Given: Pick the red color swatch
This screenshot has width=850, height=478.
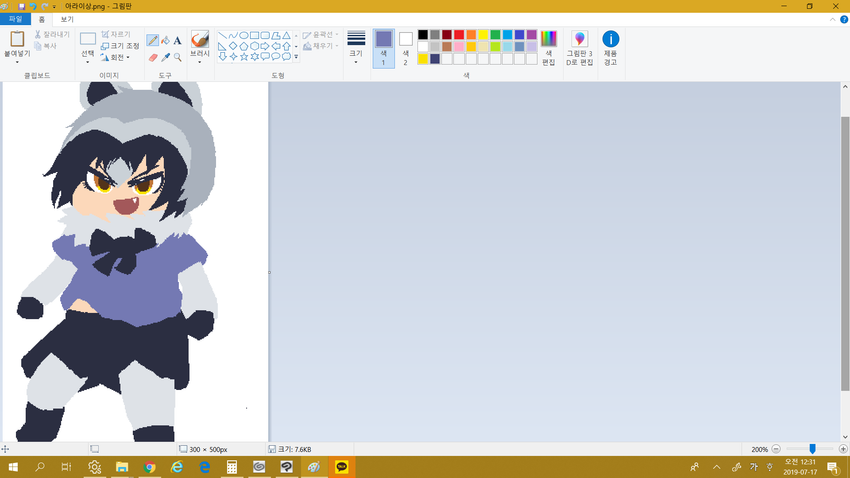Looking at the screenshot, I should click(459, 35).
